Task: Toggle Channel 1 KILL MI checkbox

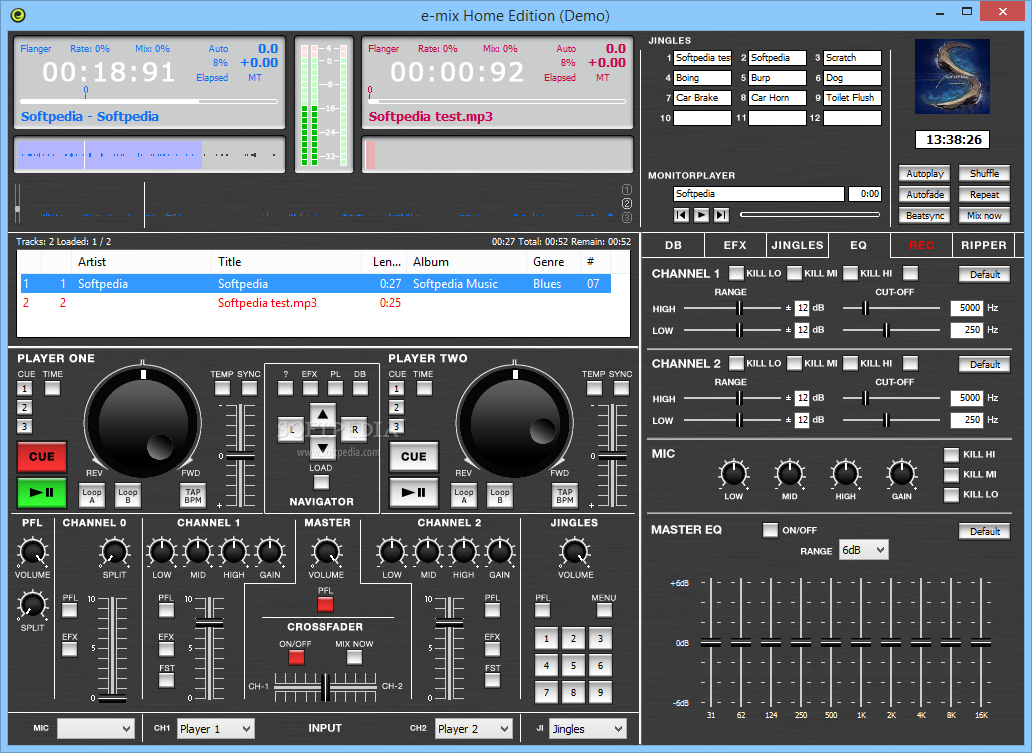Action: coord(794,273)
